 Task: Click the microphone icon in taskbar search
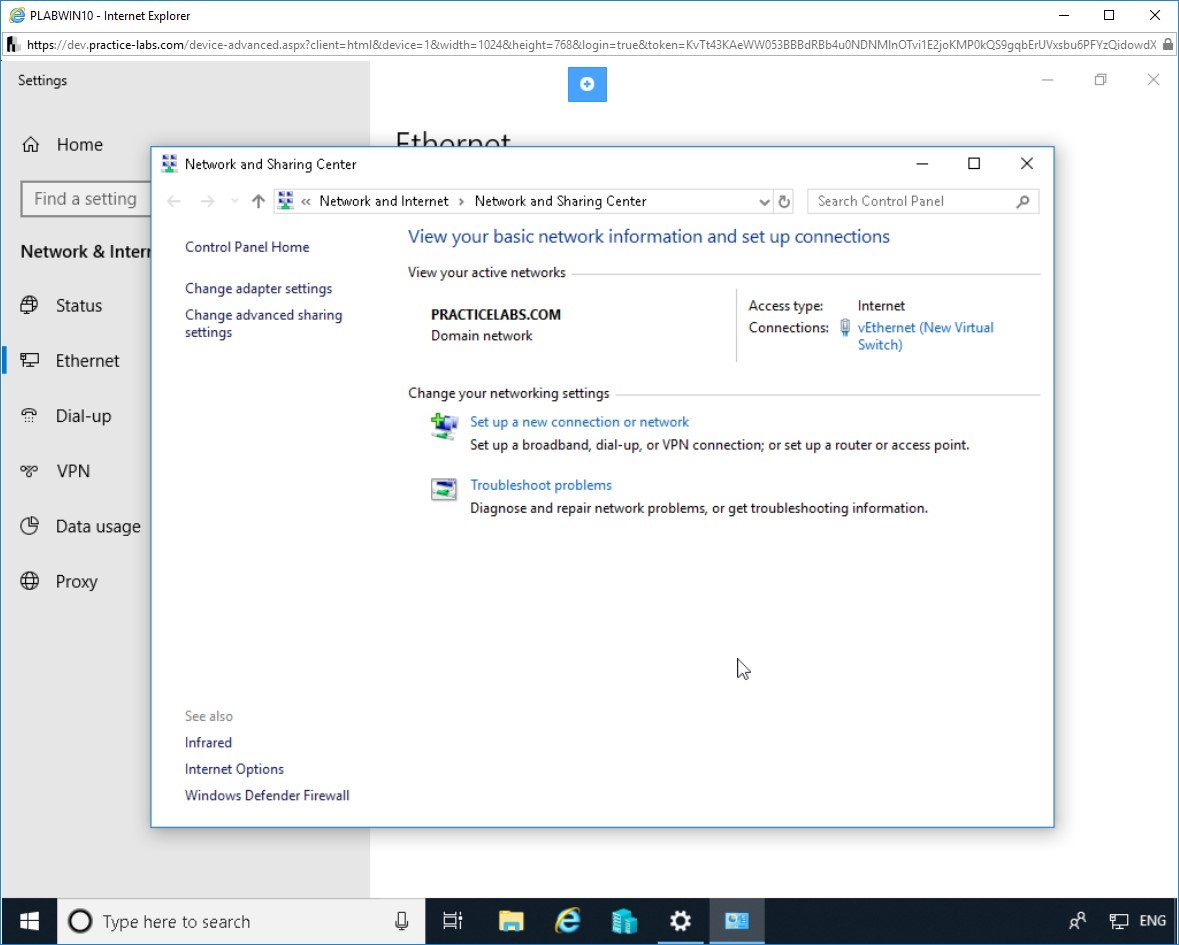(x=402, y=921)
